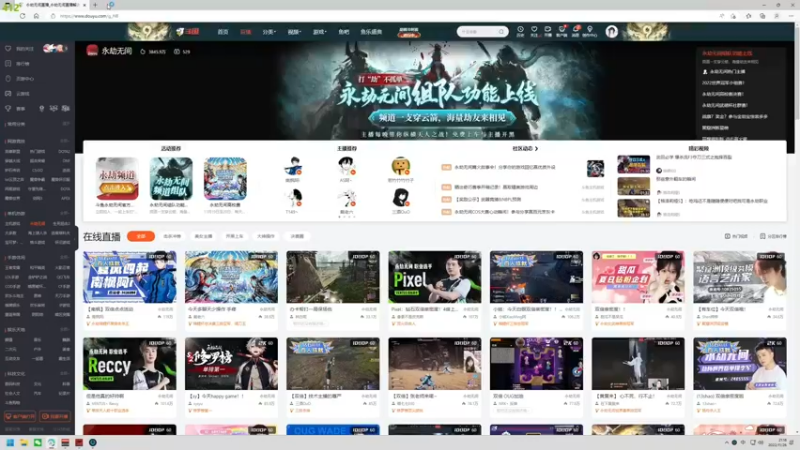
Task: Click the Douyu logo in header
Action: [x=188, y=32]
